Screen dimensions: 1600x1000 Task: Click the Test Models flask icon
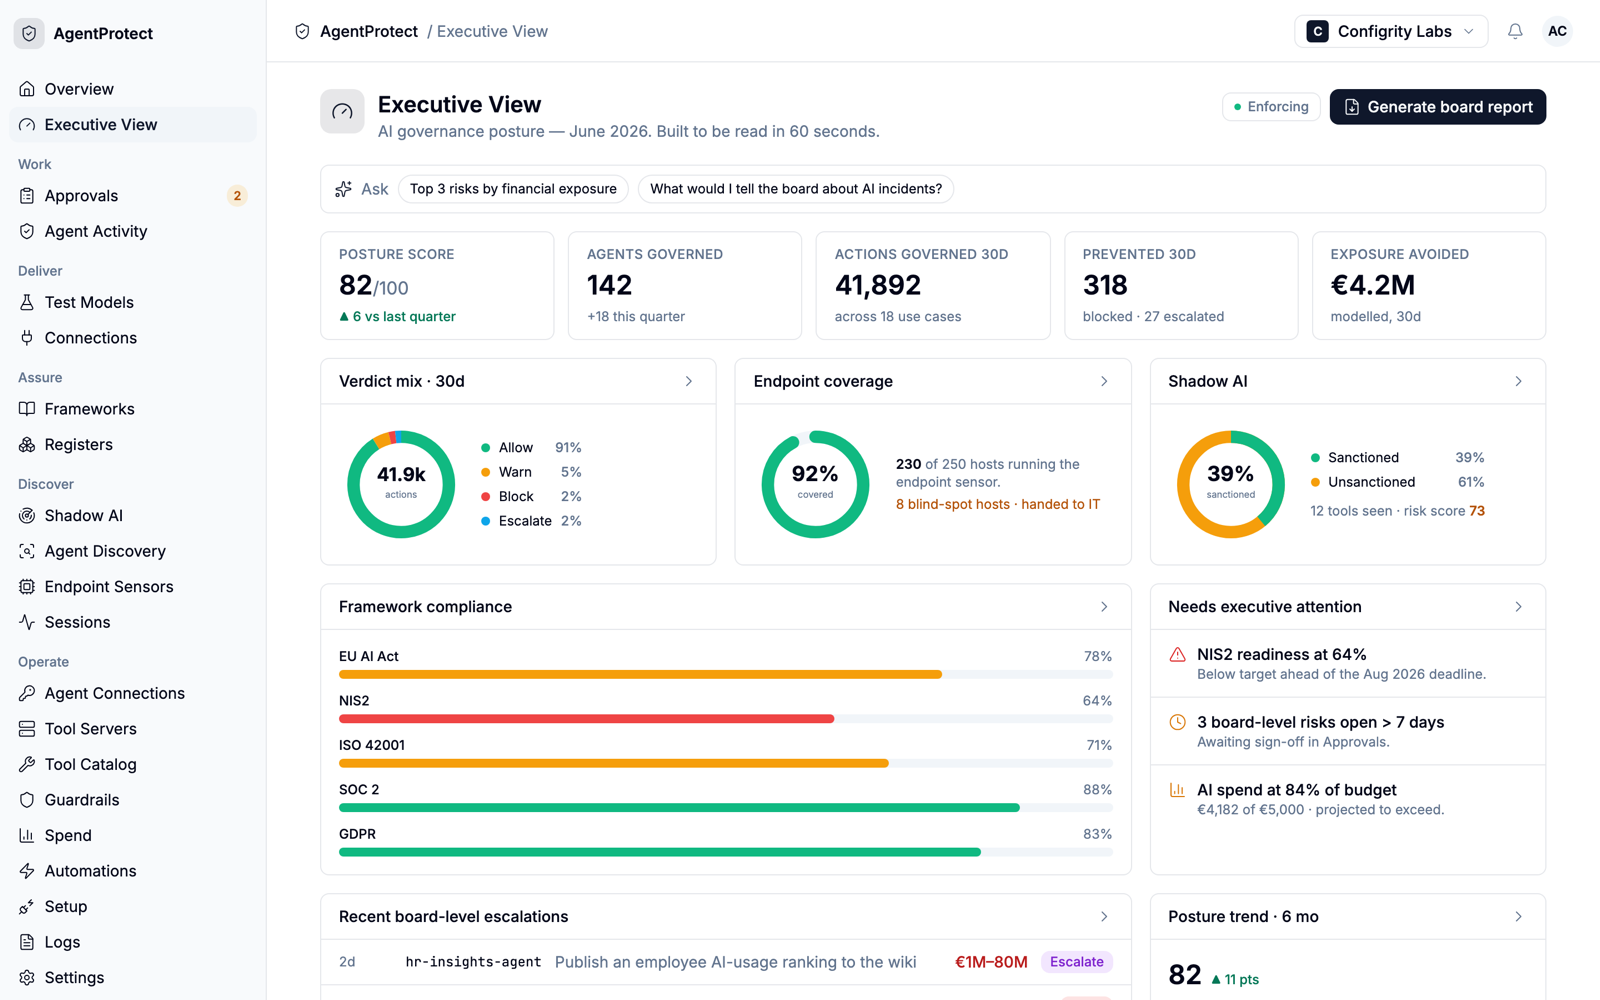tap(27, 302)
